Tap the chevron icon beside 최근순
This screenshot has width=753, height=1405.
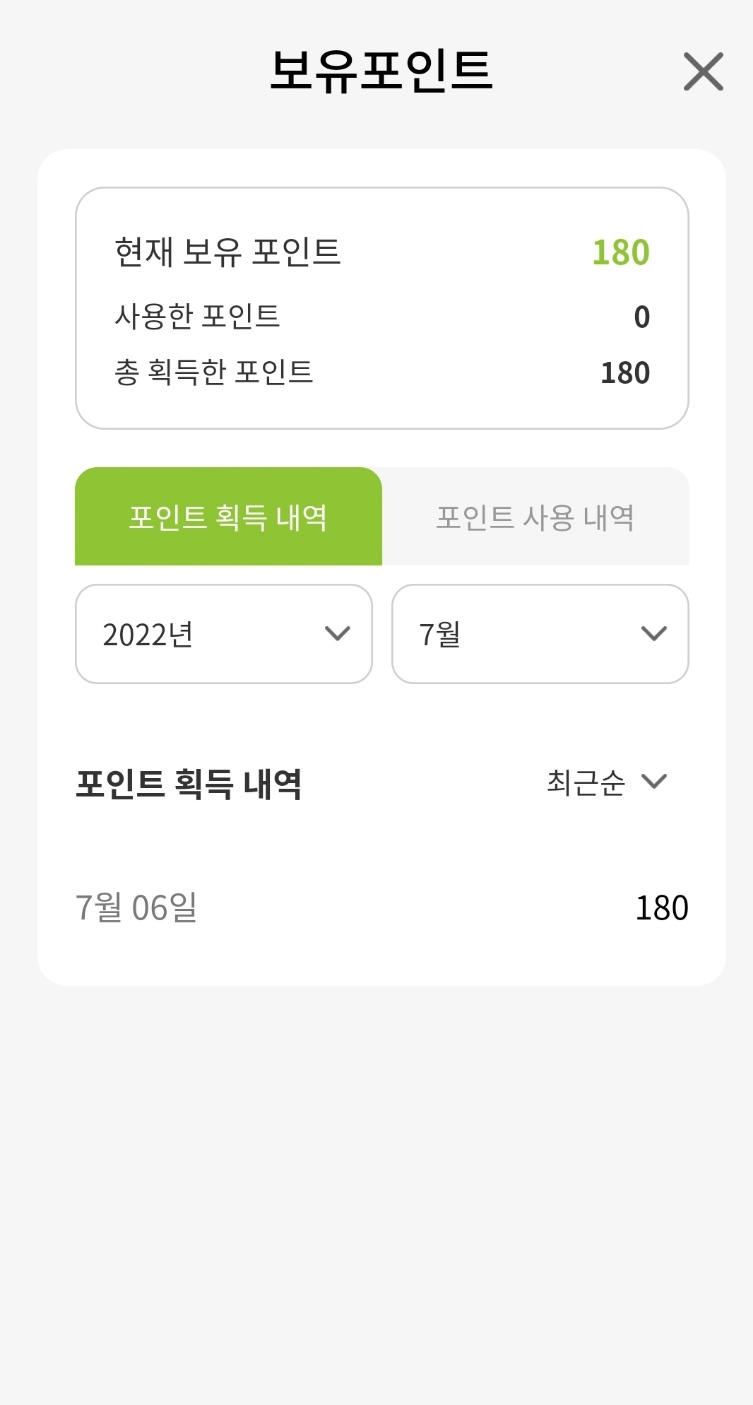(x=654, y=781)
